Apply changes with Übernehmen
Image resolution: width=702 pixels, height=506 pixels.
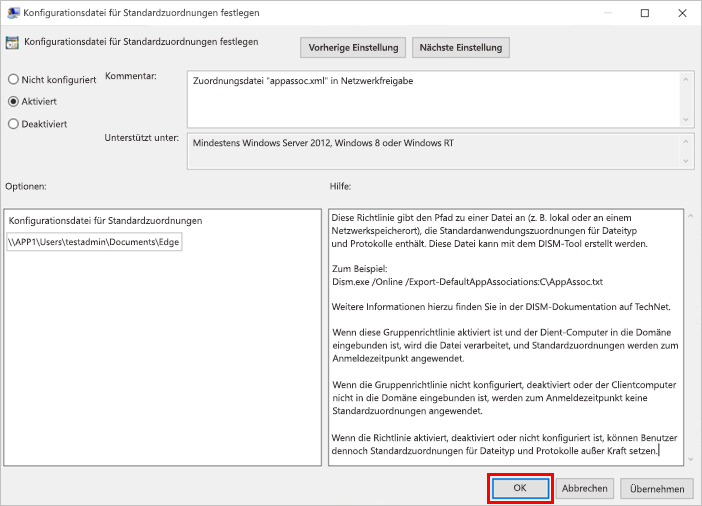[657, 489]
